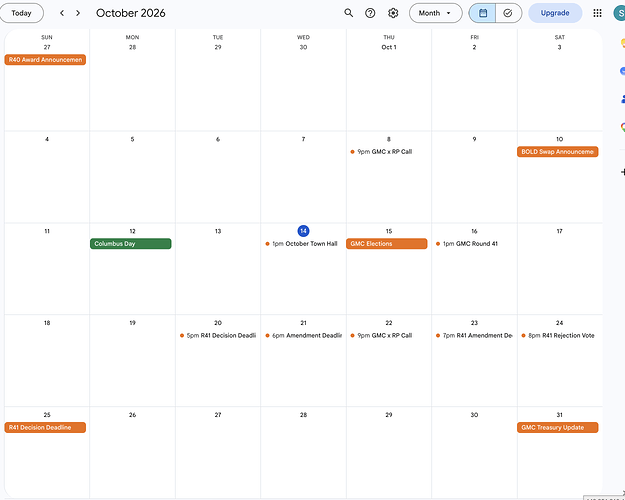625x500 pixels.
Task: Select today's date 14
Action: [303, 231]
